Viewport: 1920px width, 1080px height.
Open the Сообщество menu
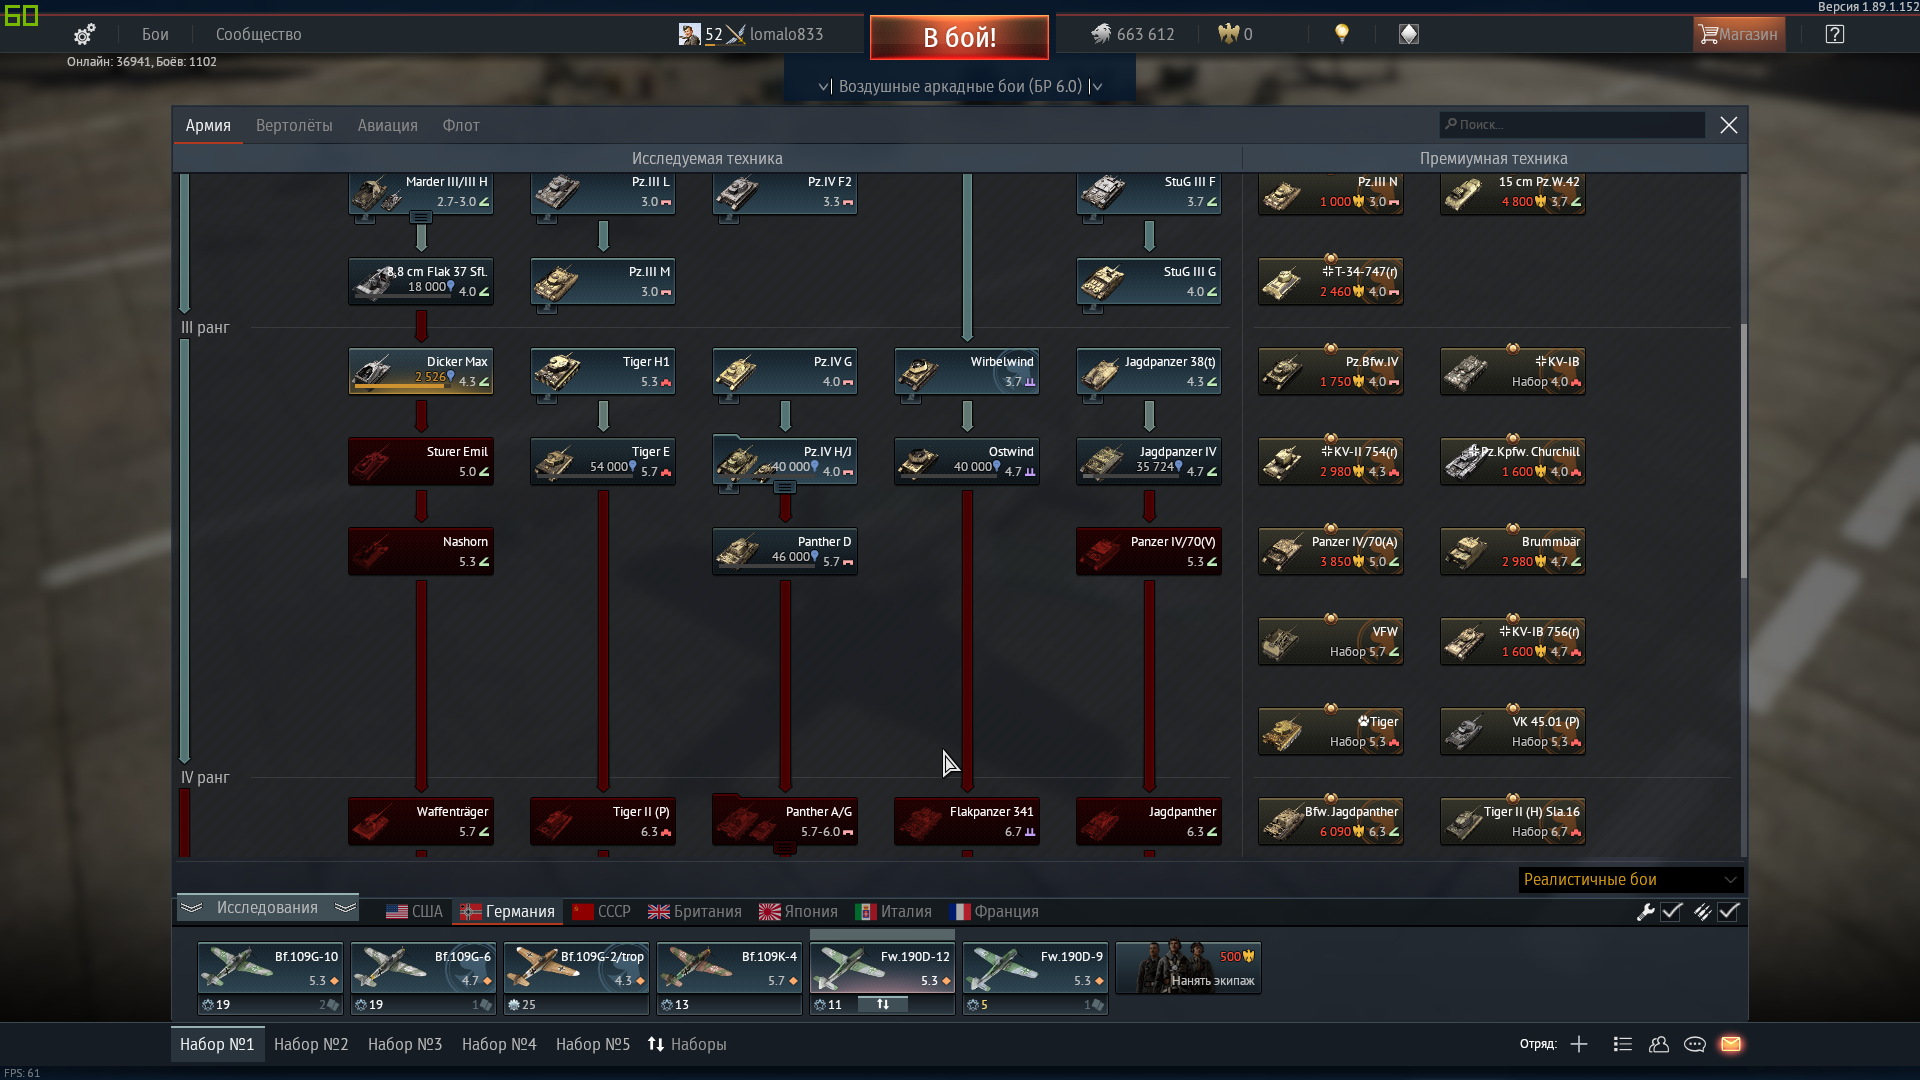tap(259, 34)
